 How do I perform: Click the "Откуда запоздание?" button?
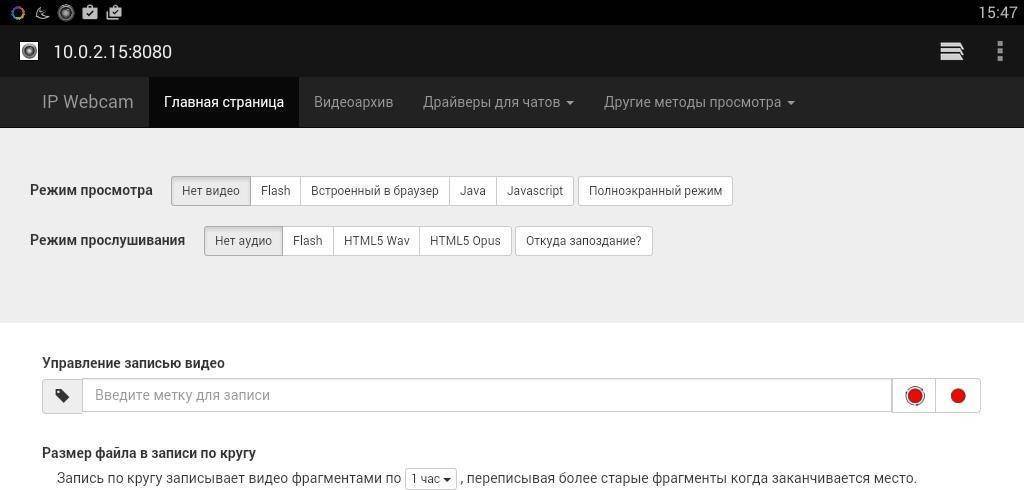583,241
